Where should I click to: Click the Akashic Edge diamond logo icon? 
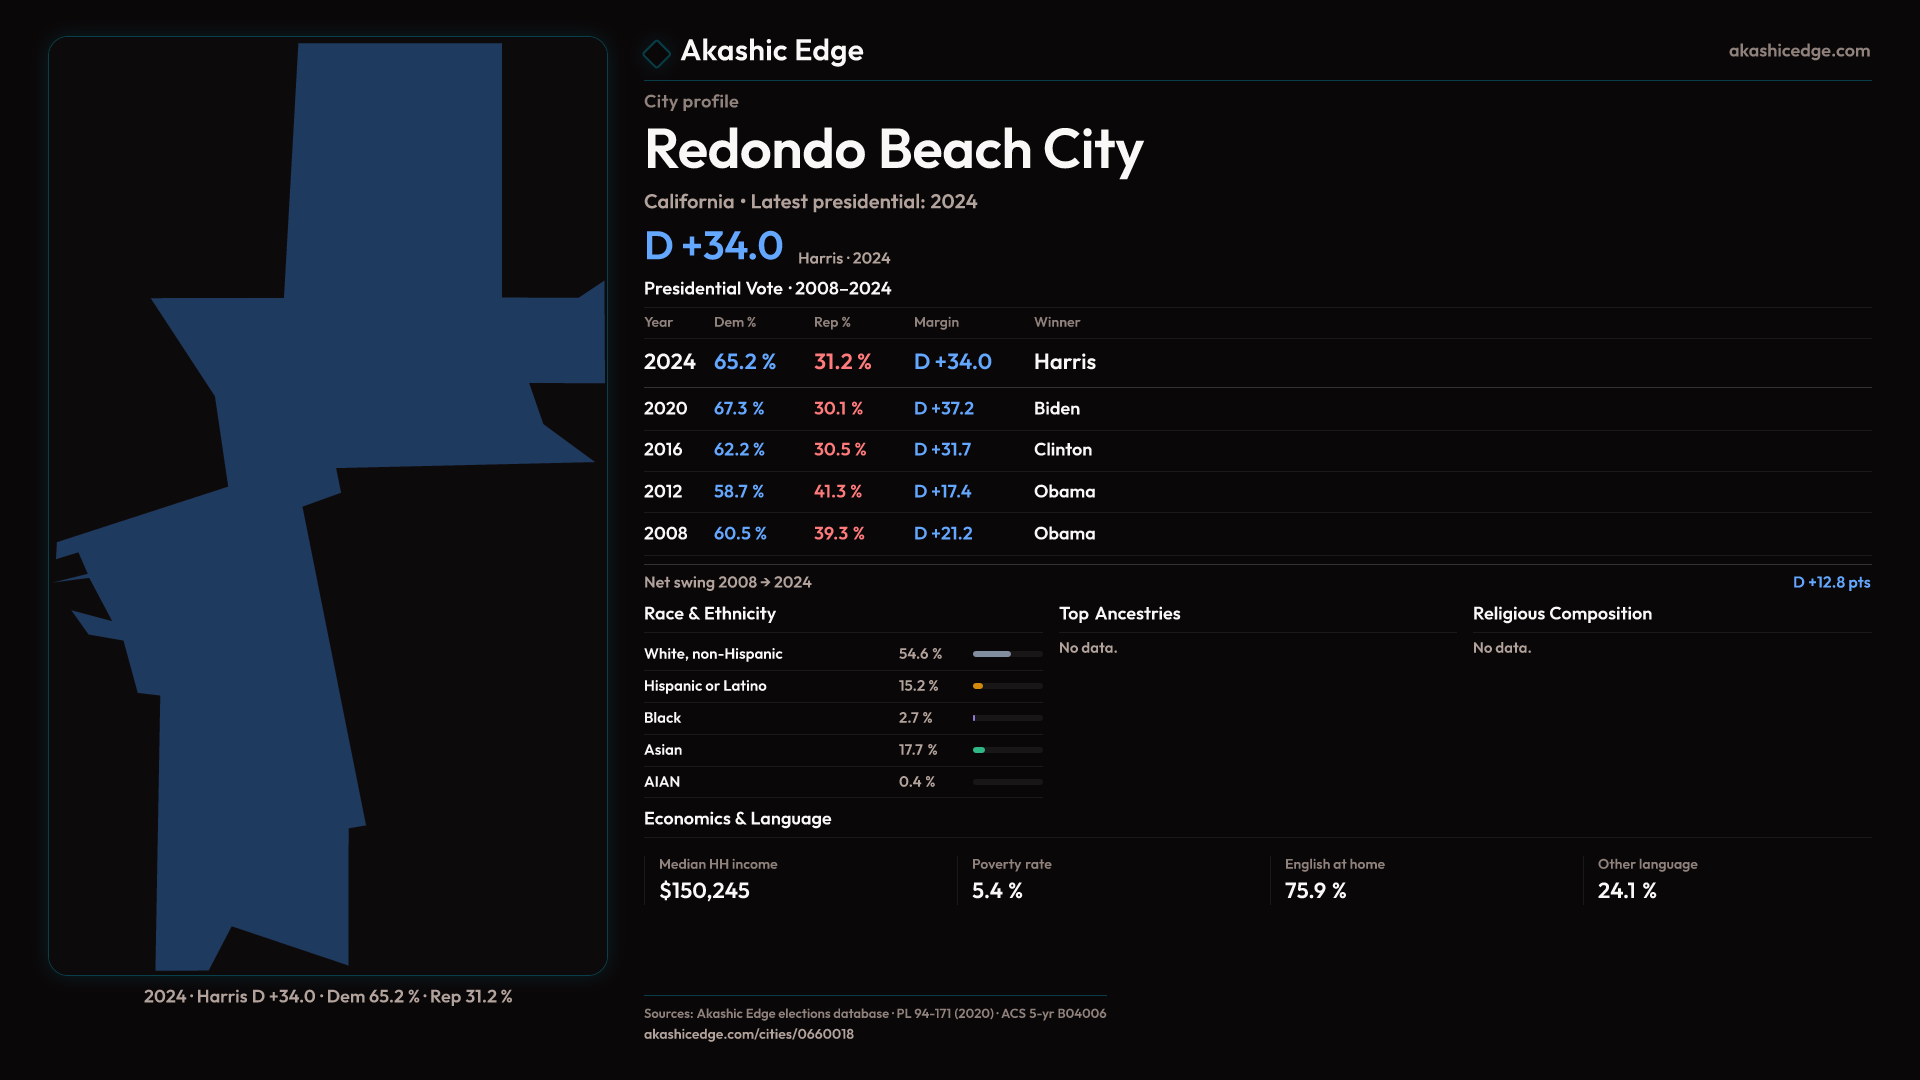[657, 53]
